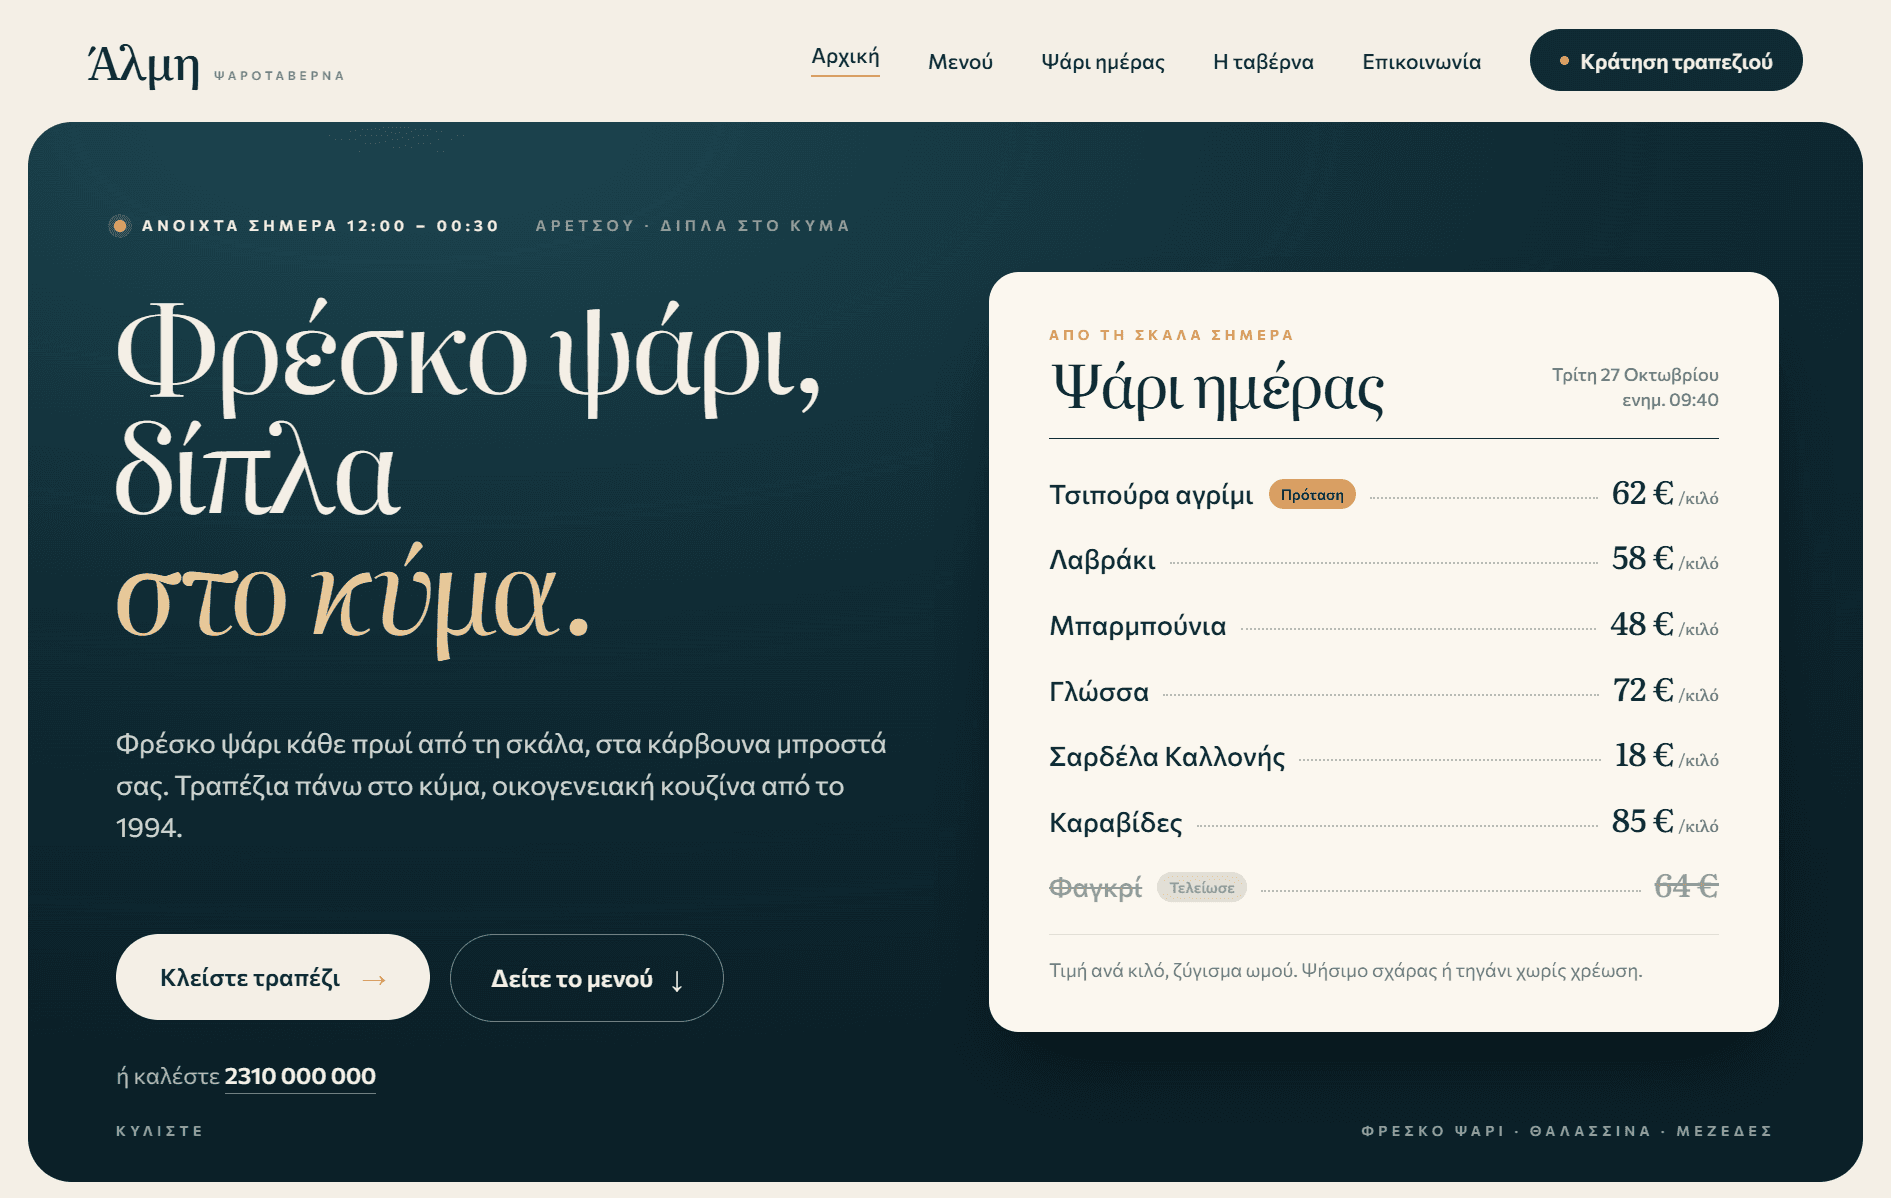1891x1198 pixels.
Task: Click ΦΡΕΣΚΟ ΨΑΡΙ · ΘΑΛΑΣΣΙΝΑ · ΜΕΖΕΔΕΣ footer text
Action: click(1567, 1131)
